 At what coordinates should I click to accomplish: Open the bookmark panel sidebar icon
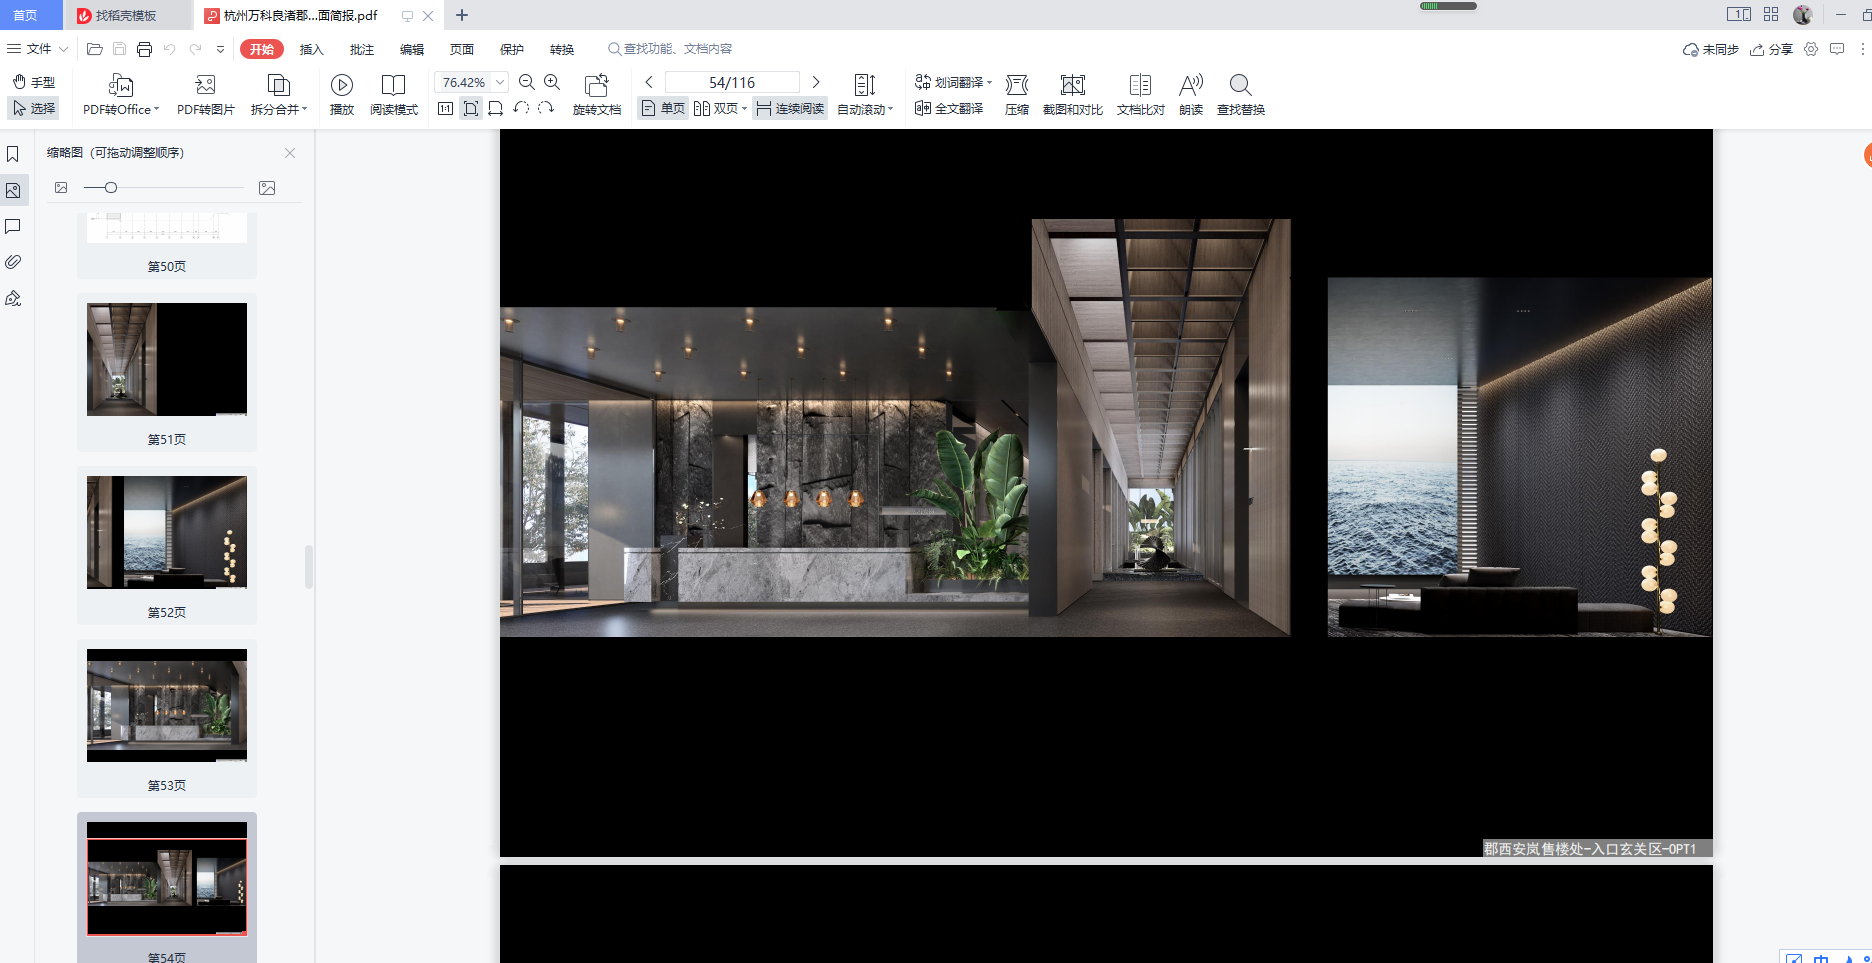[x=13, y=154]
